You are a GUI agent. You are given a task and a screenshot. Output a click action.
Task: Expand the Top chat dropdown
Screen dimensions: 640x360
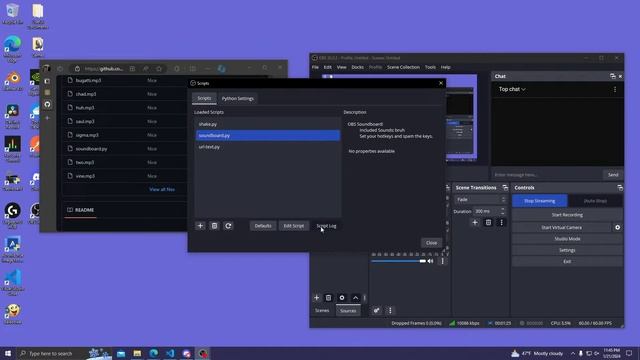(x=512, y=89)
